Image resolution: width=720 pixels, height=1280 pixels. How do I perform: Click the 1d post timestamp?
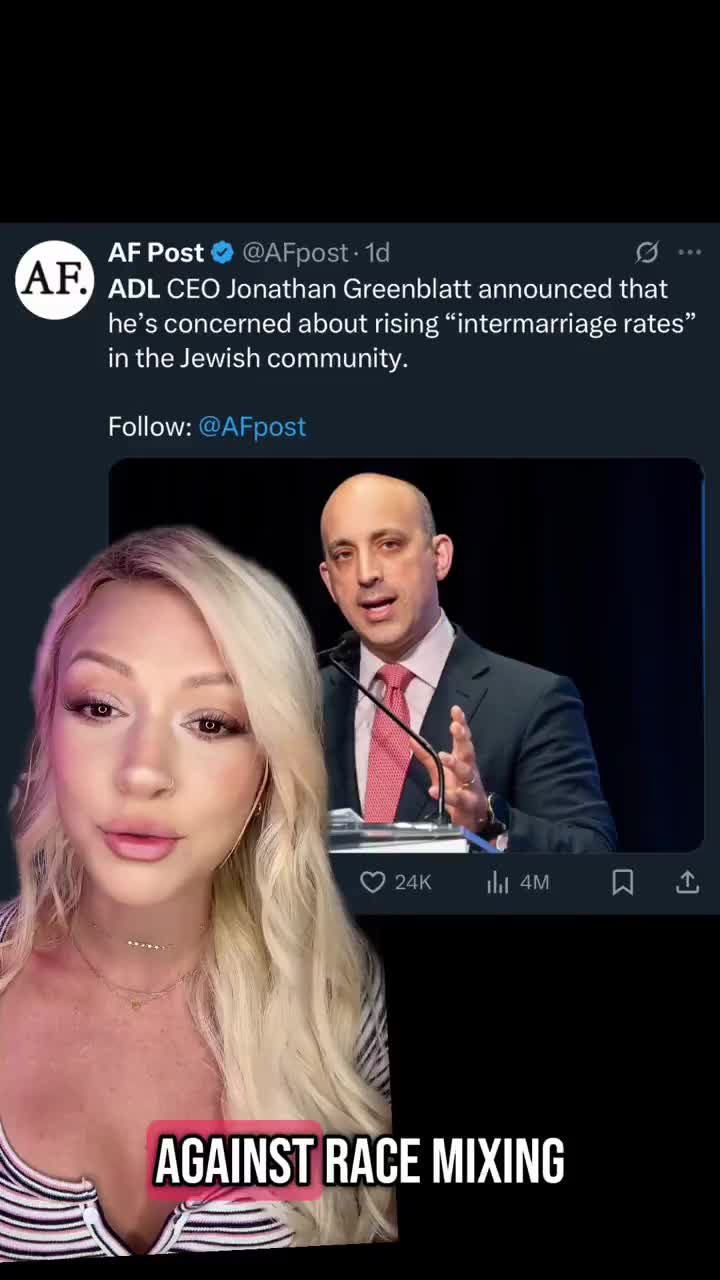tap(377, 253)
